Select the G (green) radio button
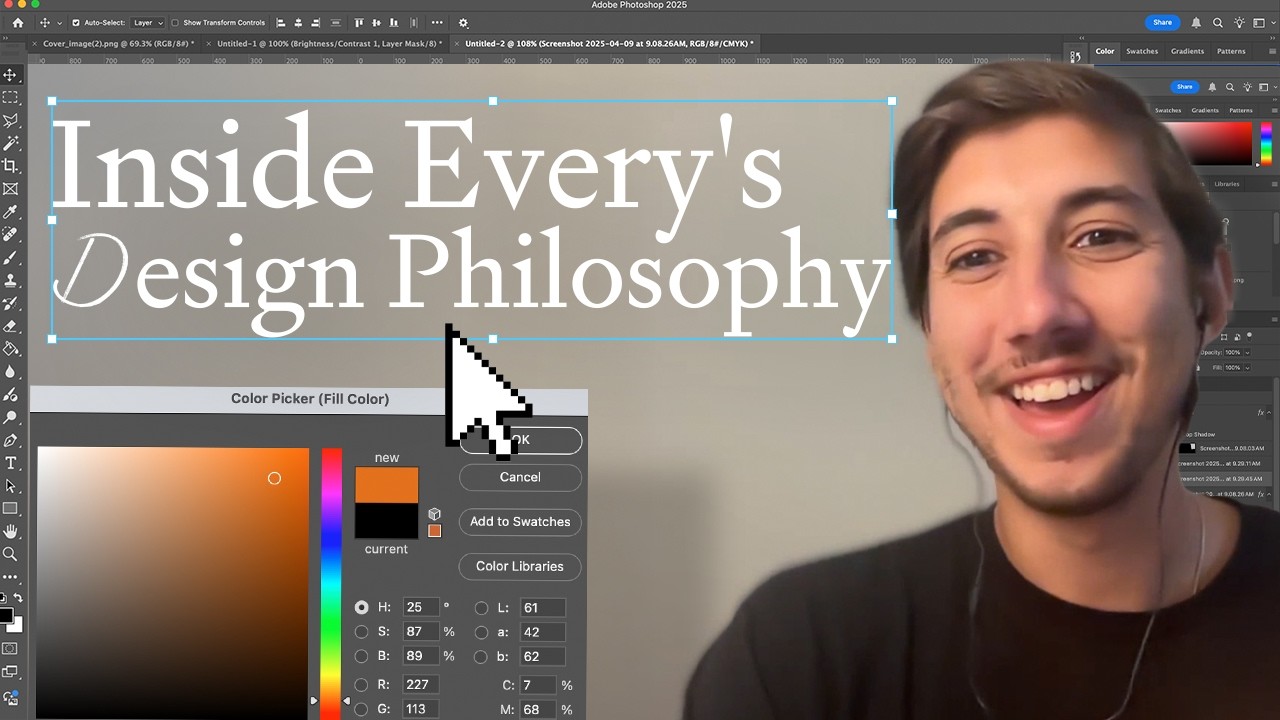 pyautogui.click(x=362, y=709)
